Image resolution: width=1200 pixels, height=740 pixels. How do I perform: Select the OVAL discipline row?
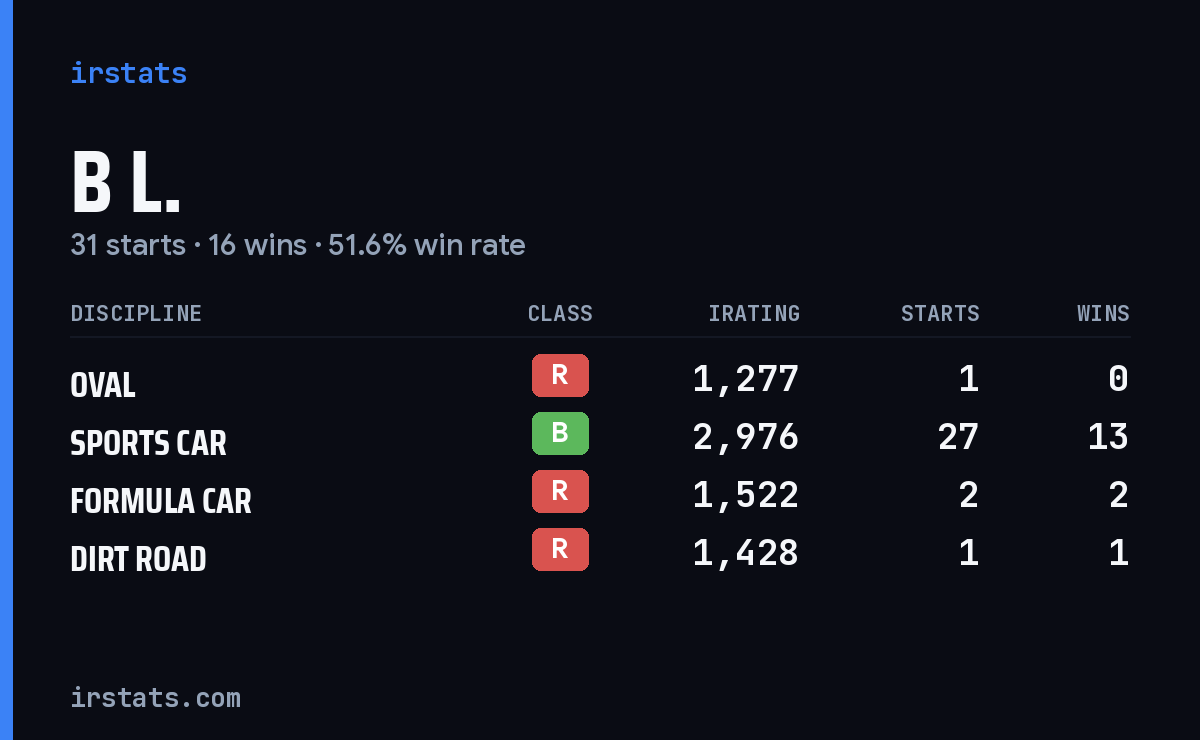tap(600, 378)
